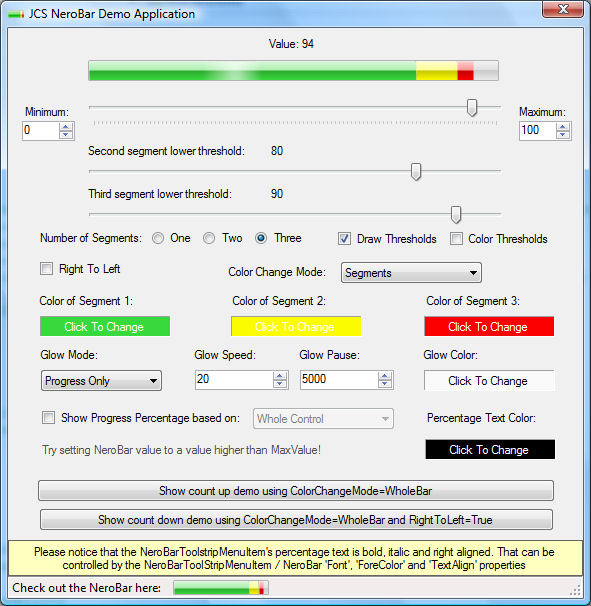The height and width of the screenshot is (606, 591).
Task: Open the Glow Mode dropdown
Action: click(101, 381)
